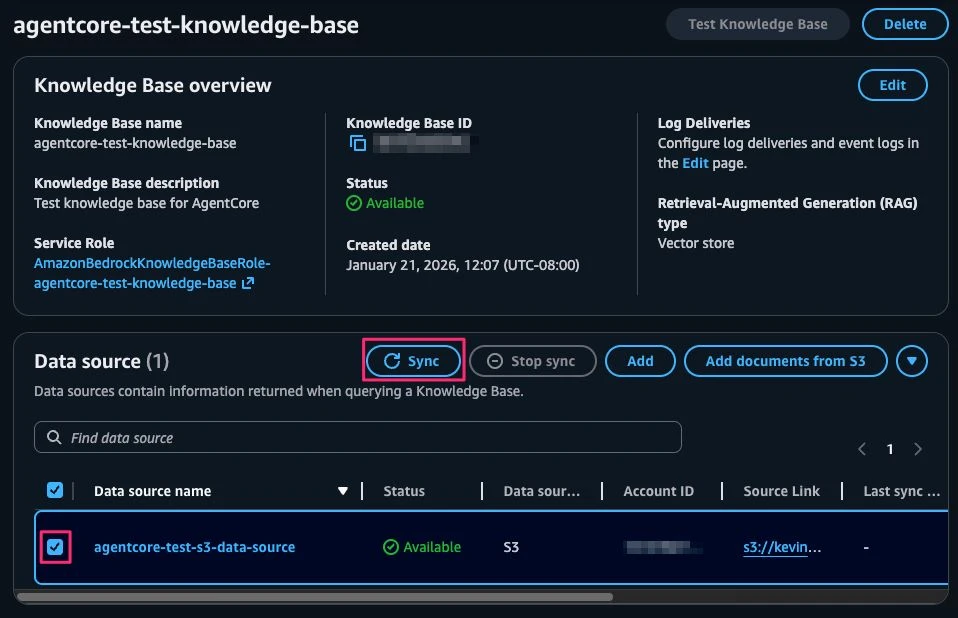Click Add documents from S3 button
This screenshot has width=958, height=618.
tap(785, 361)
